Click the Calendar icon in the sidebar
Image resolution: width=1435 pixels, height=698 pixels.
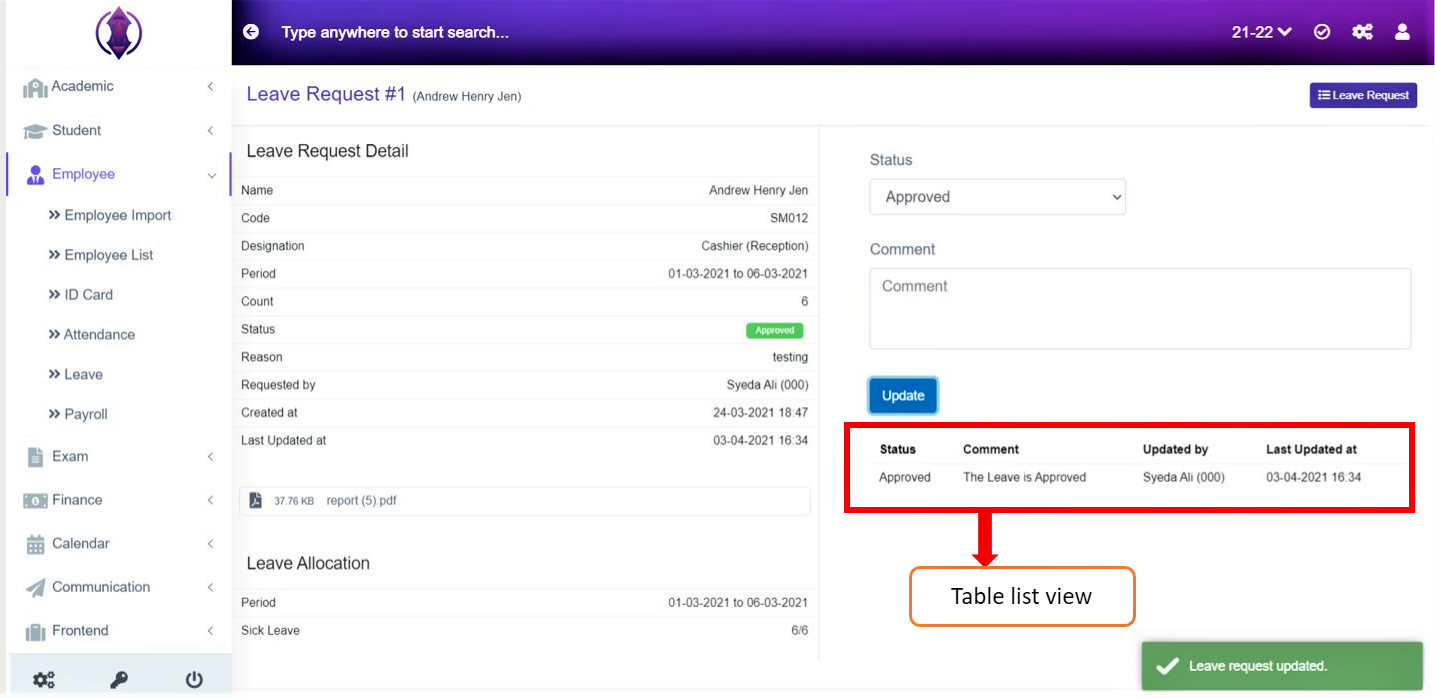[x=35, y=544]
